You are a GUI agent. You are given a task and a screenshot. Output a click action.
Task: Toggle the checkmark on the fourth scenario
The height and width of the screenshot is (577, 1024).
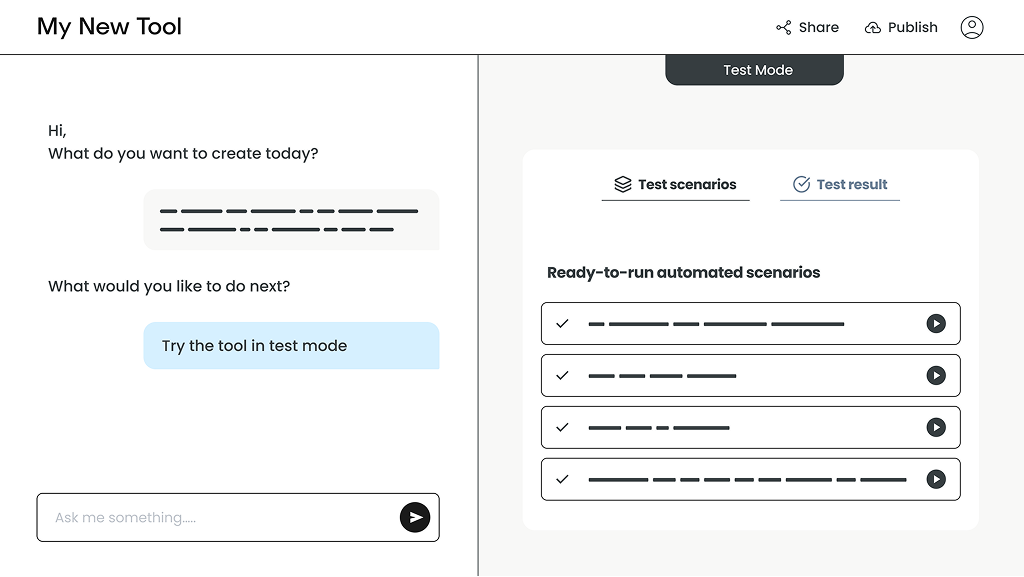click(562, 479)
